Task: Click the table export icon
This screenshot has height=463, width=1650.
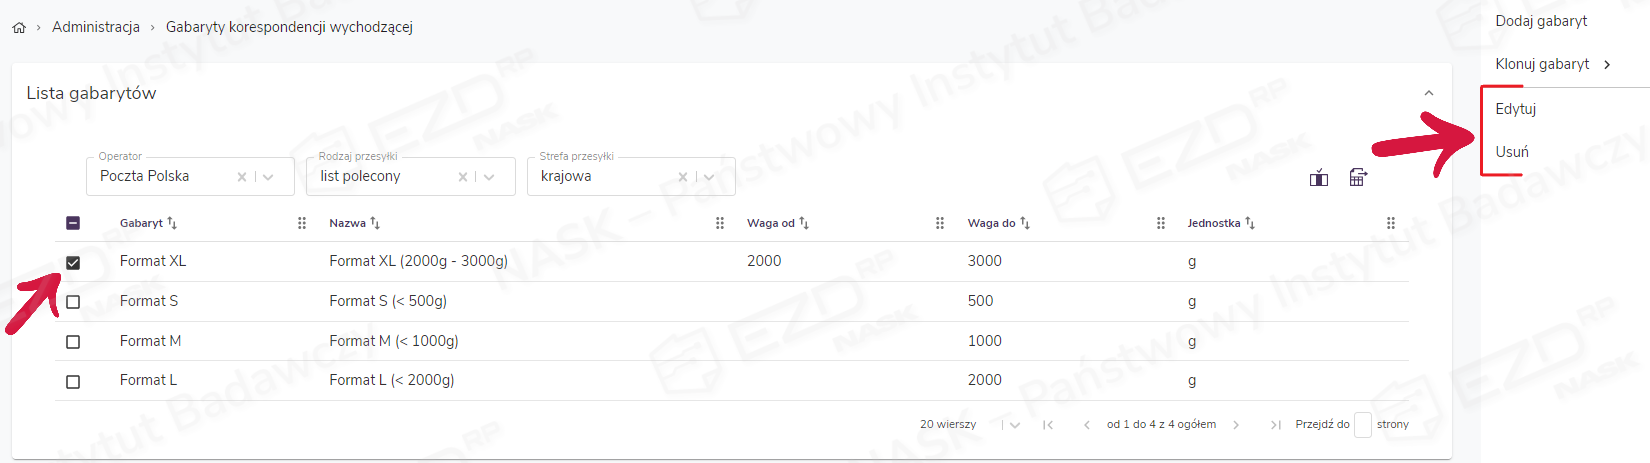Action: (1357, 178)
